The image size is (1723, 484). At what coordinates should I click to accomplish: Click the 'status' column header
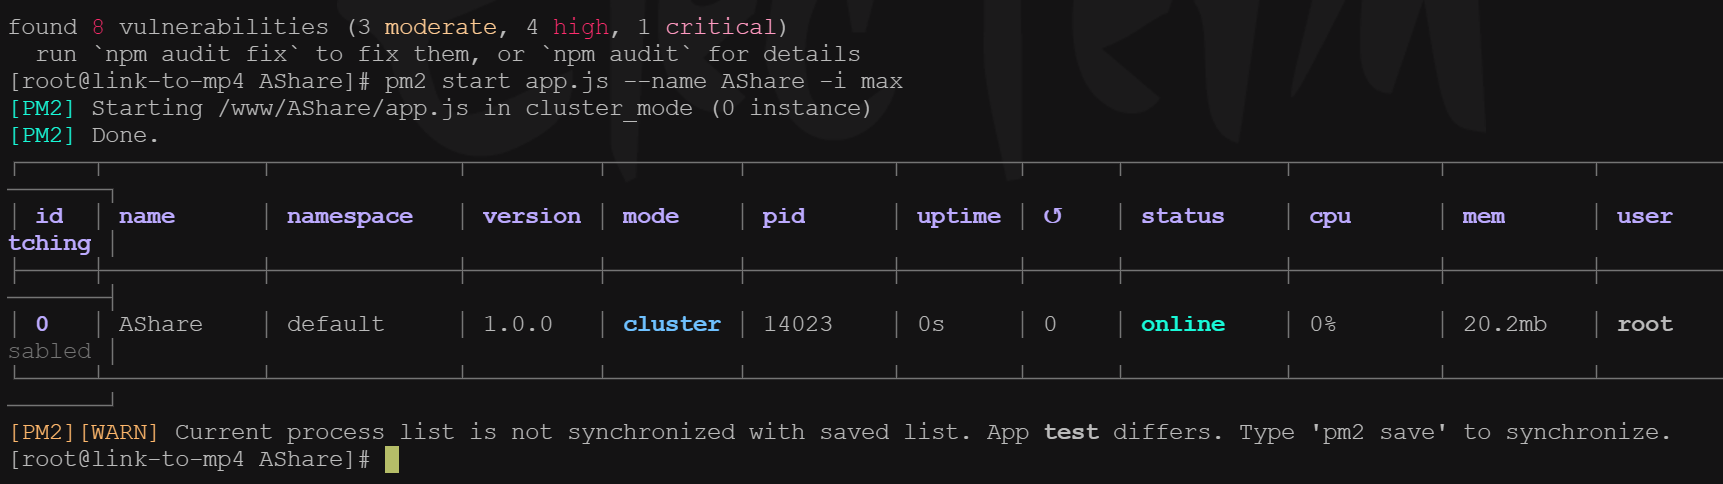click(x=1182, y=216)
